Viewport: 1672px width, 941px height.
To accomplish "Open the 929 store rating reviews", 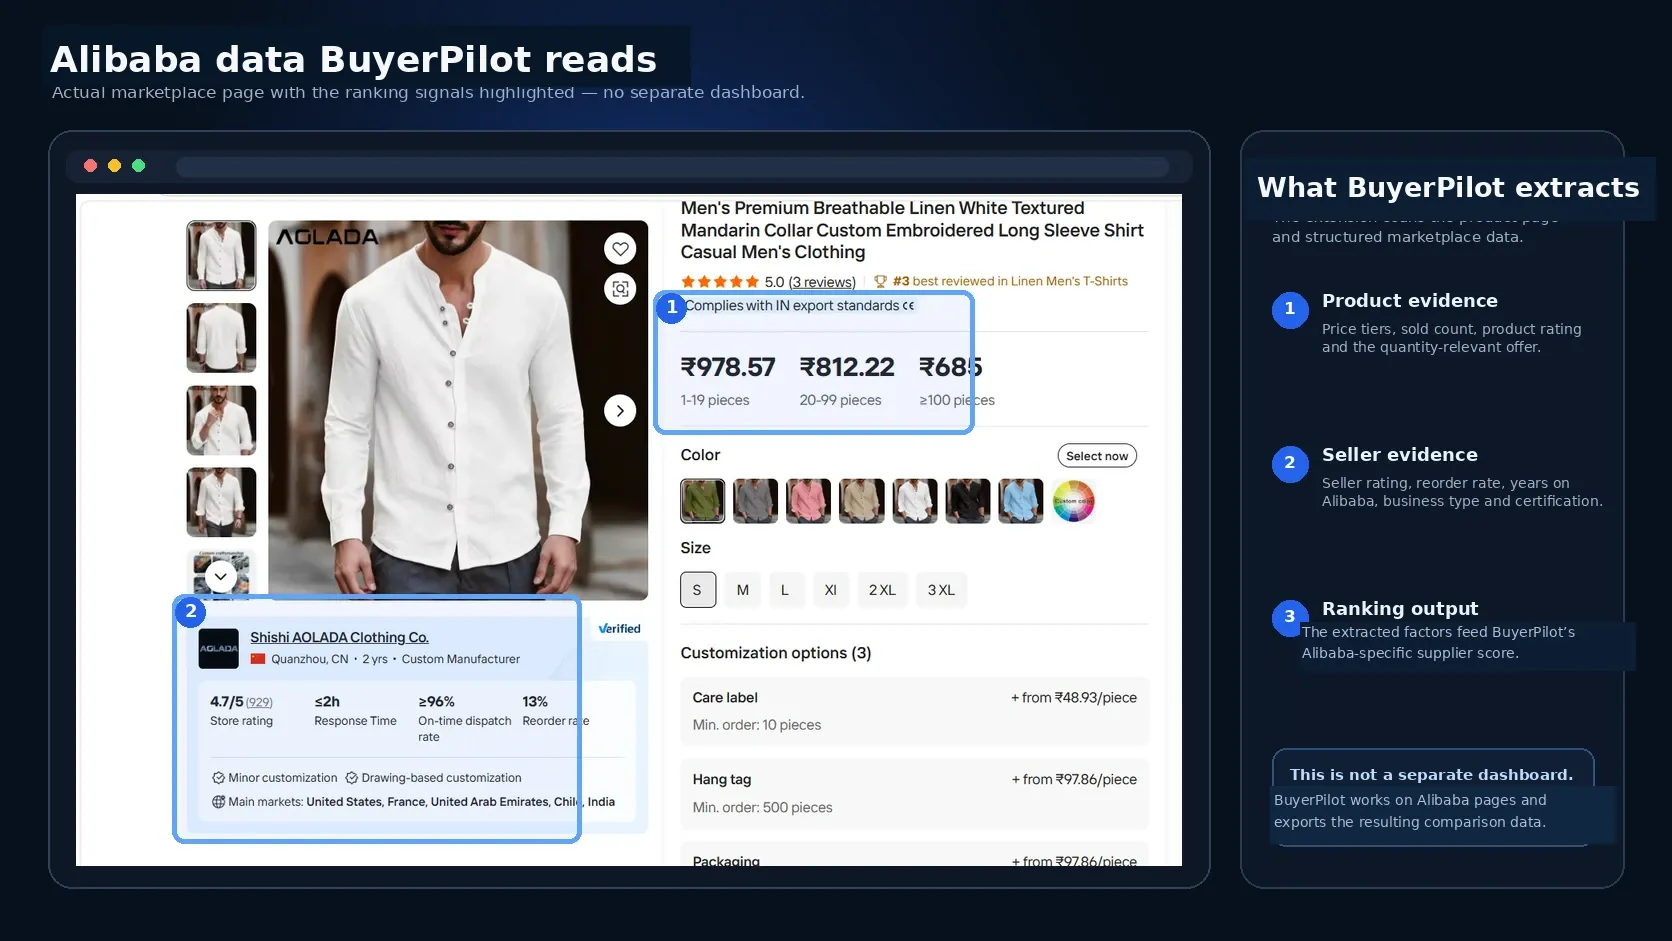I will click(x=259, y=702).
